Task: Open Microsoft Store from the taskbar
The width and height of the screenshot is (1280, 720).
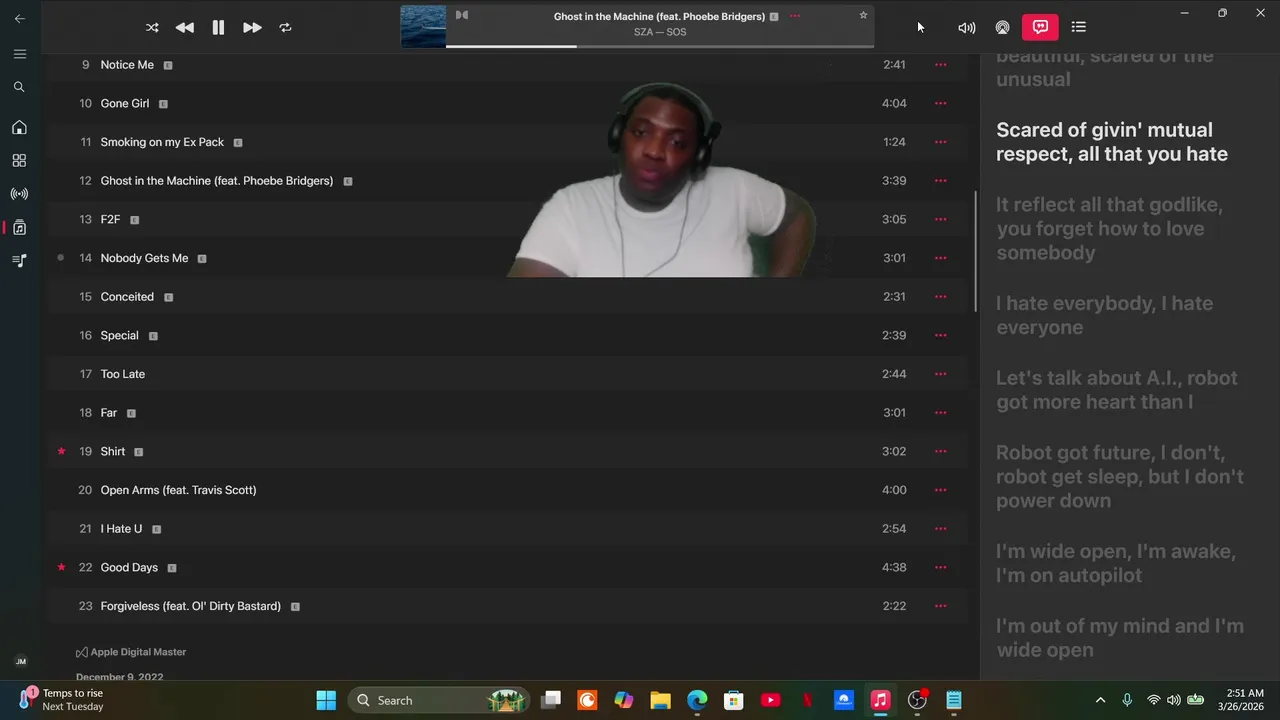Action: click(733, 700)
